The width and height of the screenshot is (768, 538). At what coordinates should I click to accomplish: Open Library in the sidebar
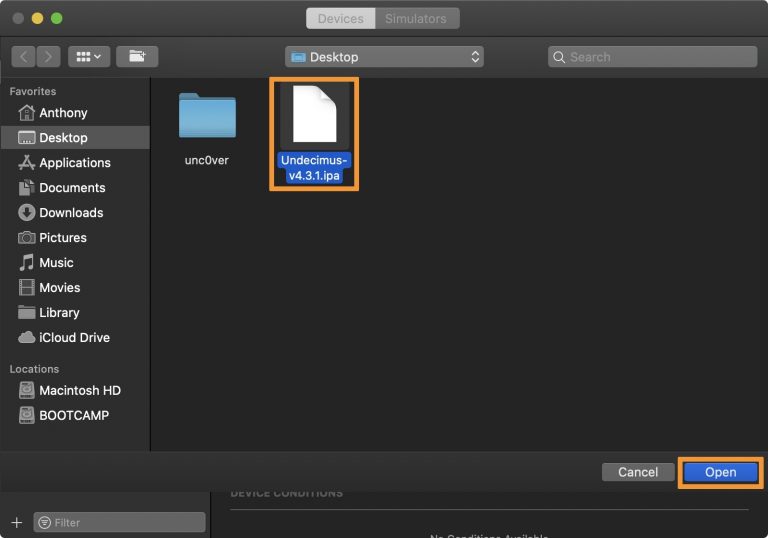(x=75, y=313)
